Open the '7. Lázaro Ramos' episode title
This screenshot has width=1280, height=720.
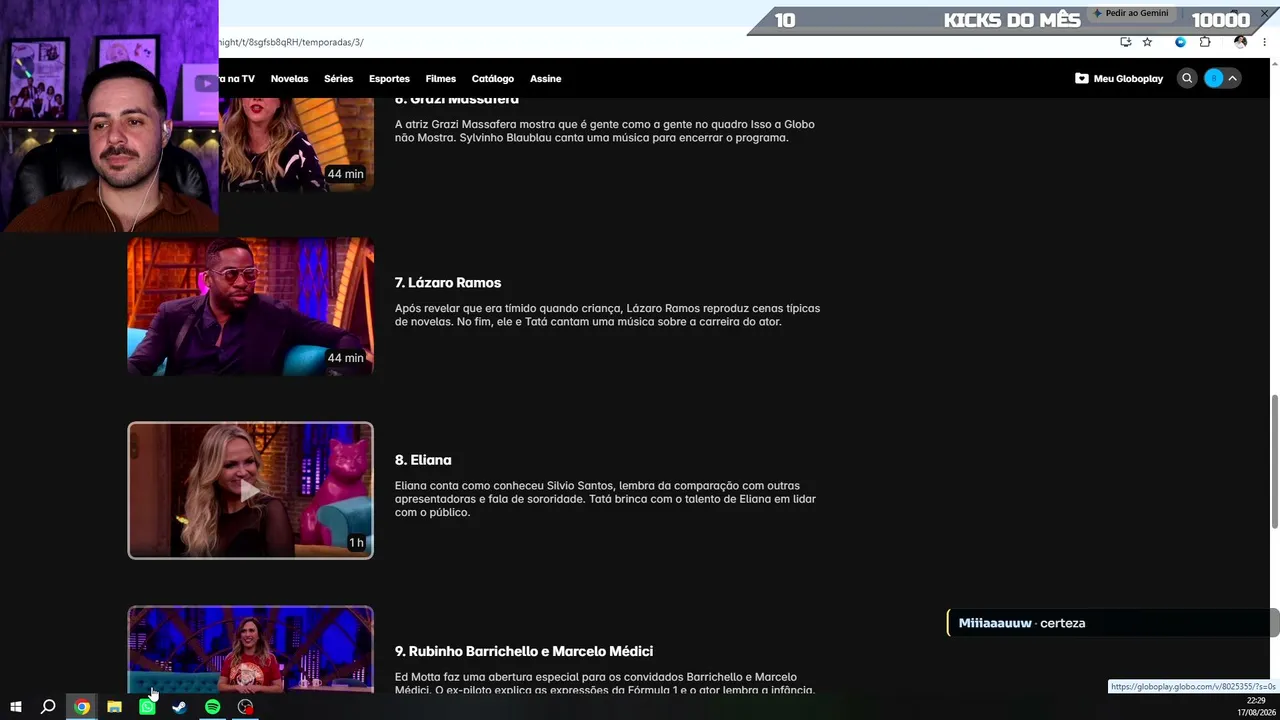(x=448, y=283)
